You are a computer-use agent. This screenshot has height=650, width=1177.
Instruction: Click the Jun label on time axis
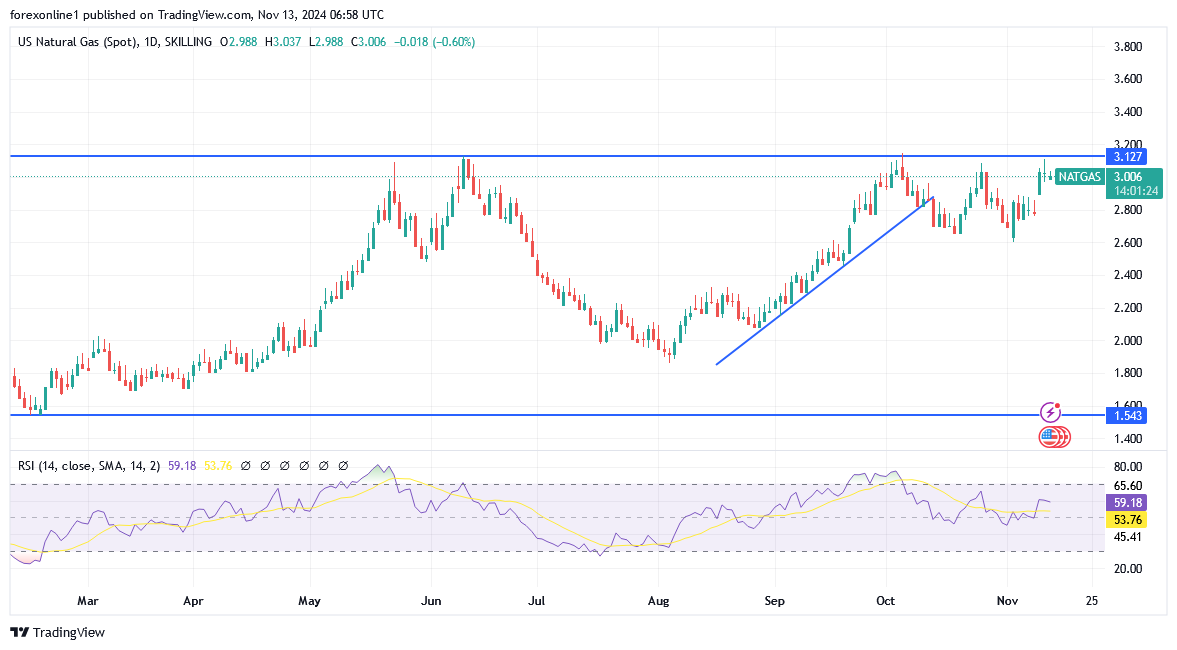pos(431,600)
